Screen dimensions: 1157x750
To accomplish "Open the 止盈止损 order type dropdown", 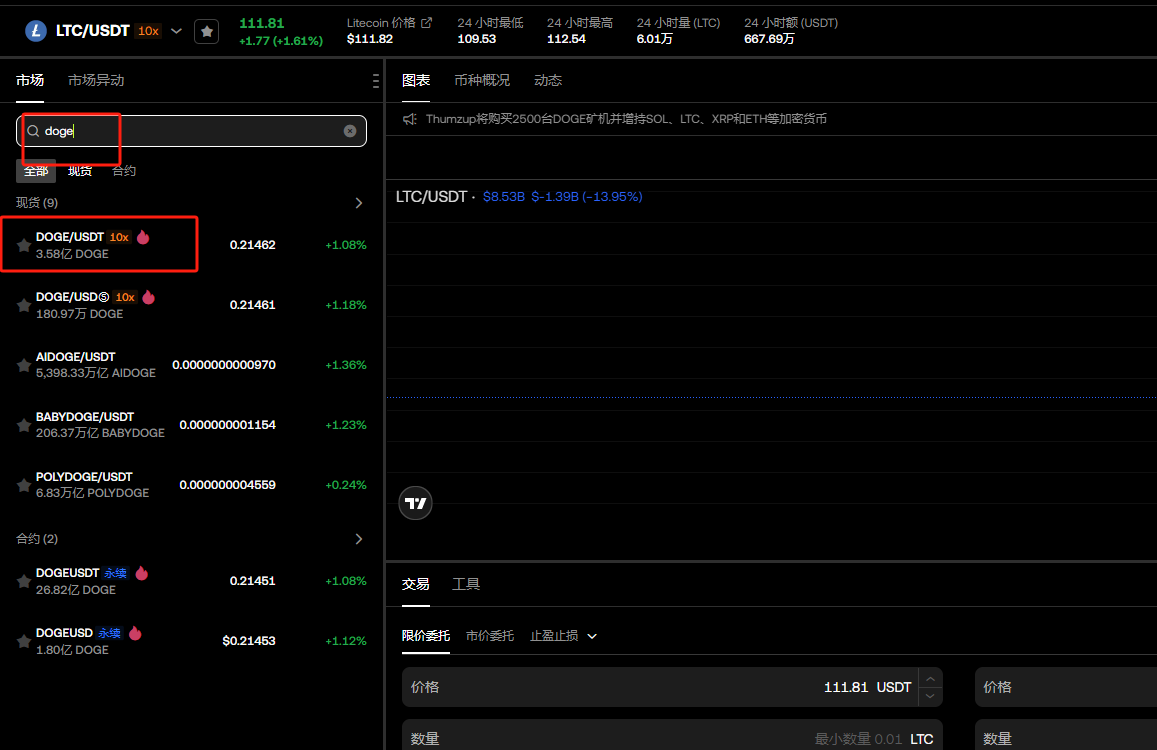I will point(563,636).
